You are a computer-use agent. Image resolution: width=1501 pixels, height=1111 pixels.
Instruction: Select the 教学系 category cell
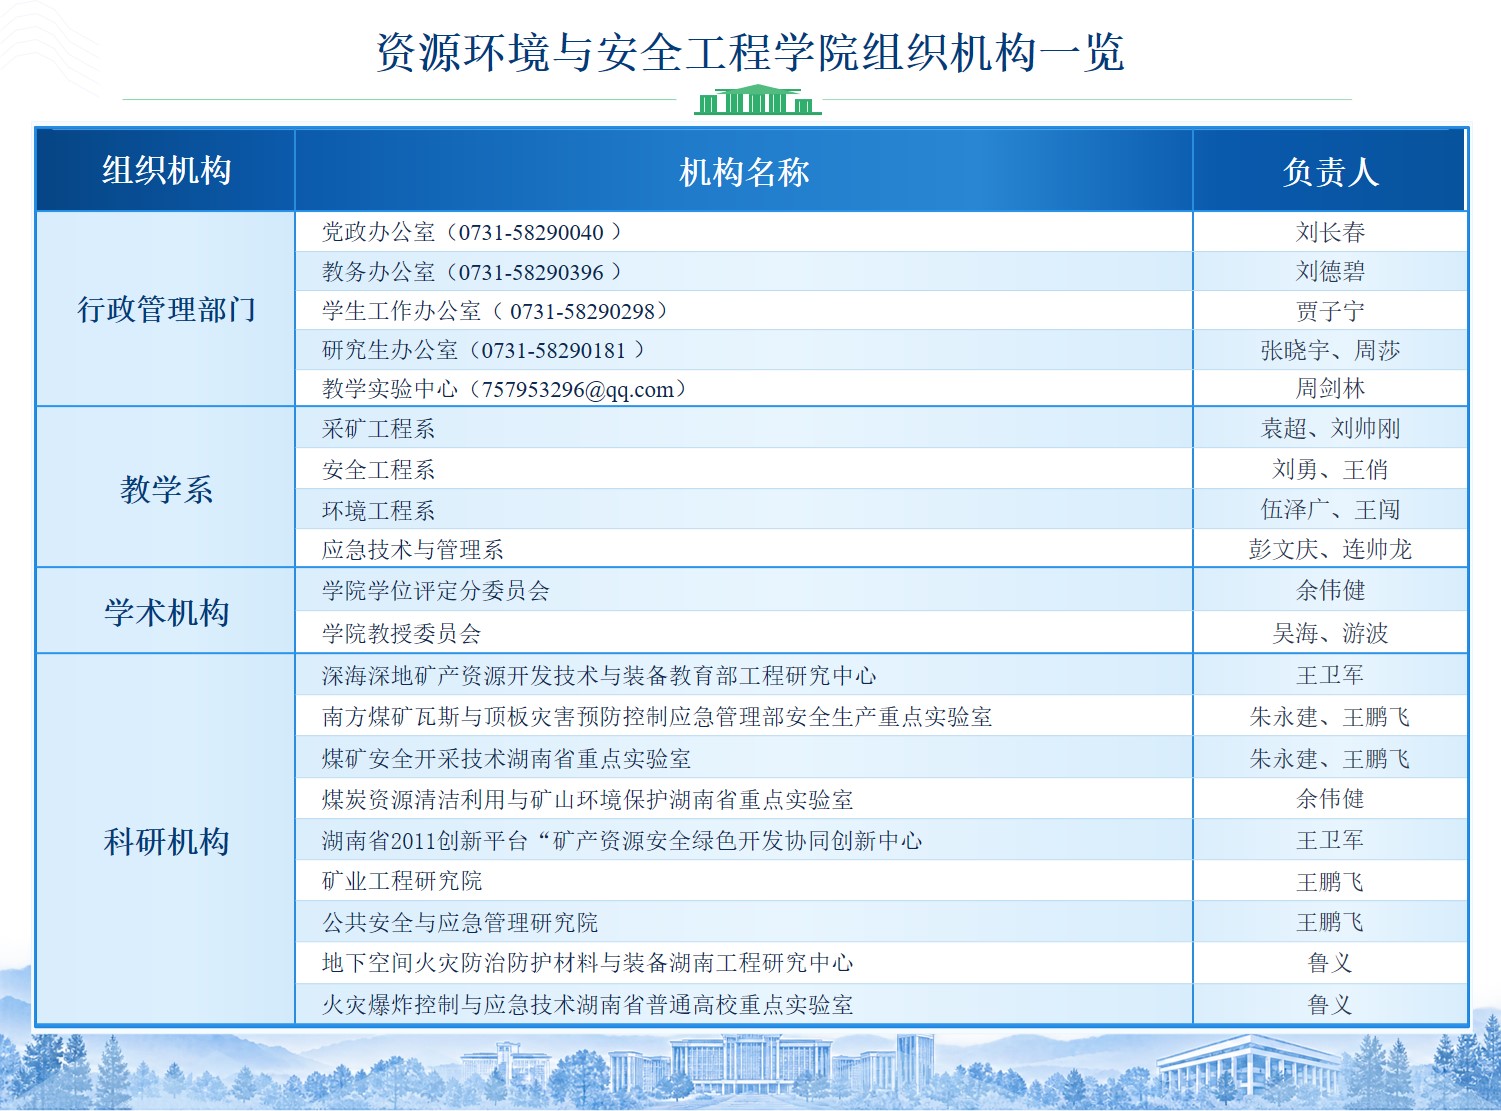pos(166,488)
